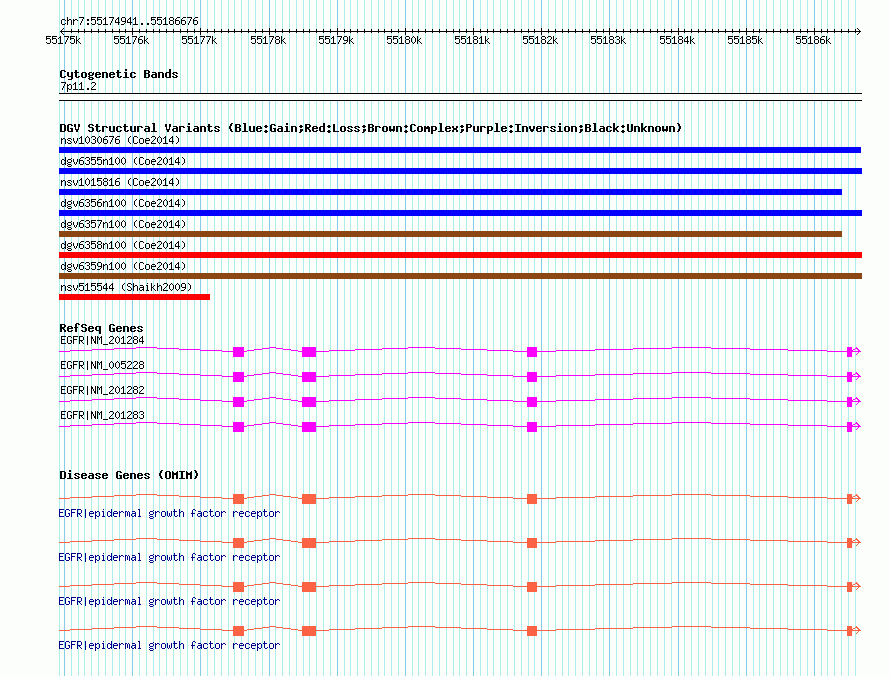The width and height of the screenshot is (890, 676).
Task: Click the orange exon near 55182k on the bottom OMIM gene
Action: point(532,631)
